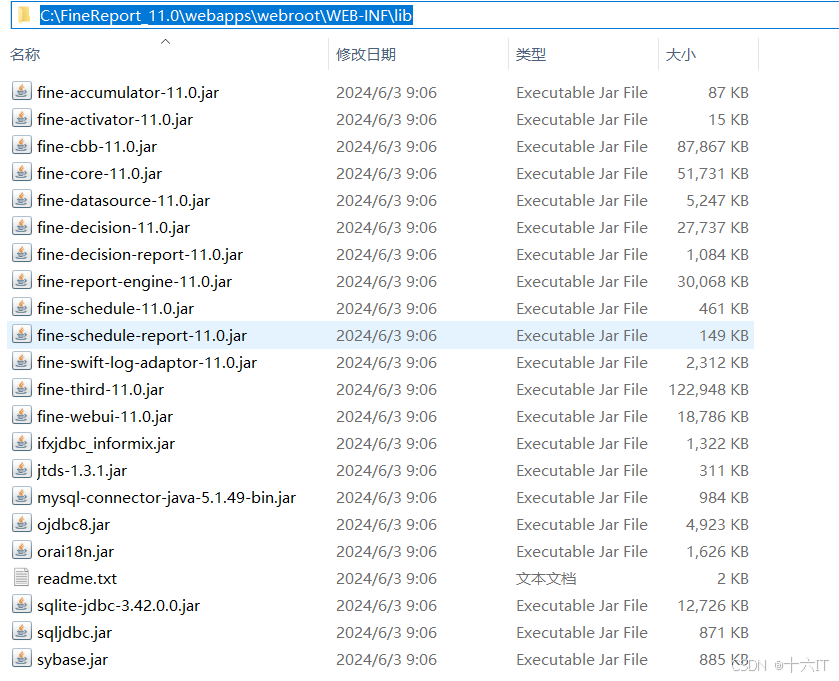Click the jar icon of fine-decision-report-11.0.jar
The height and width of the screenshot is (681, 839).
(21, 254)
